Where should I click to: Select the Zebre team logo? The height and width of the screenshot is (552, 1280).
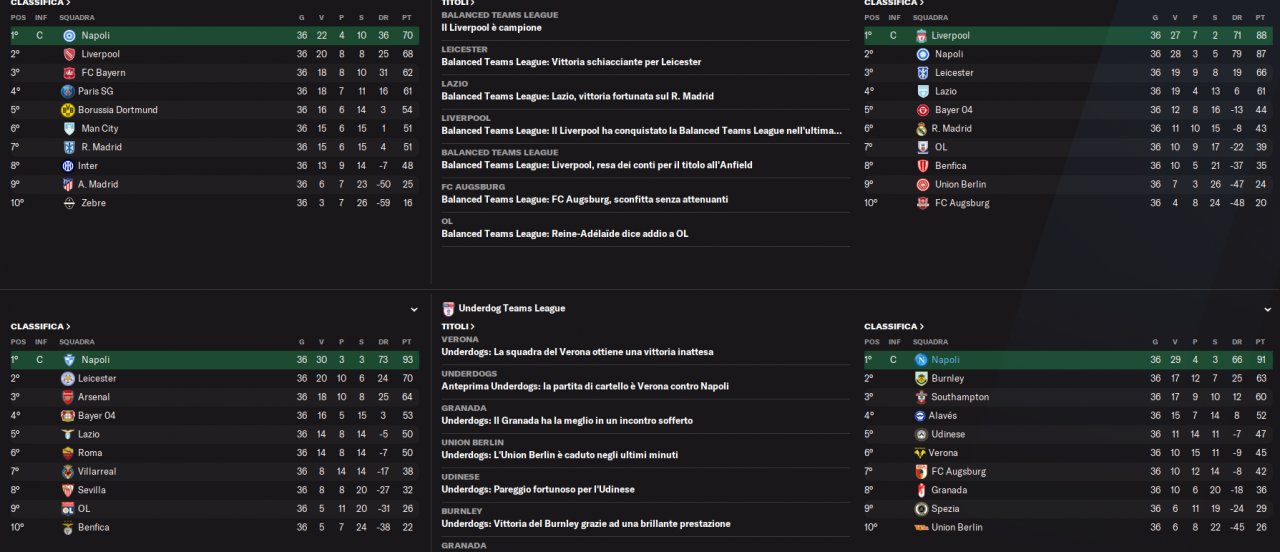pos(69,203)
